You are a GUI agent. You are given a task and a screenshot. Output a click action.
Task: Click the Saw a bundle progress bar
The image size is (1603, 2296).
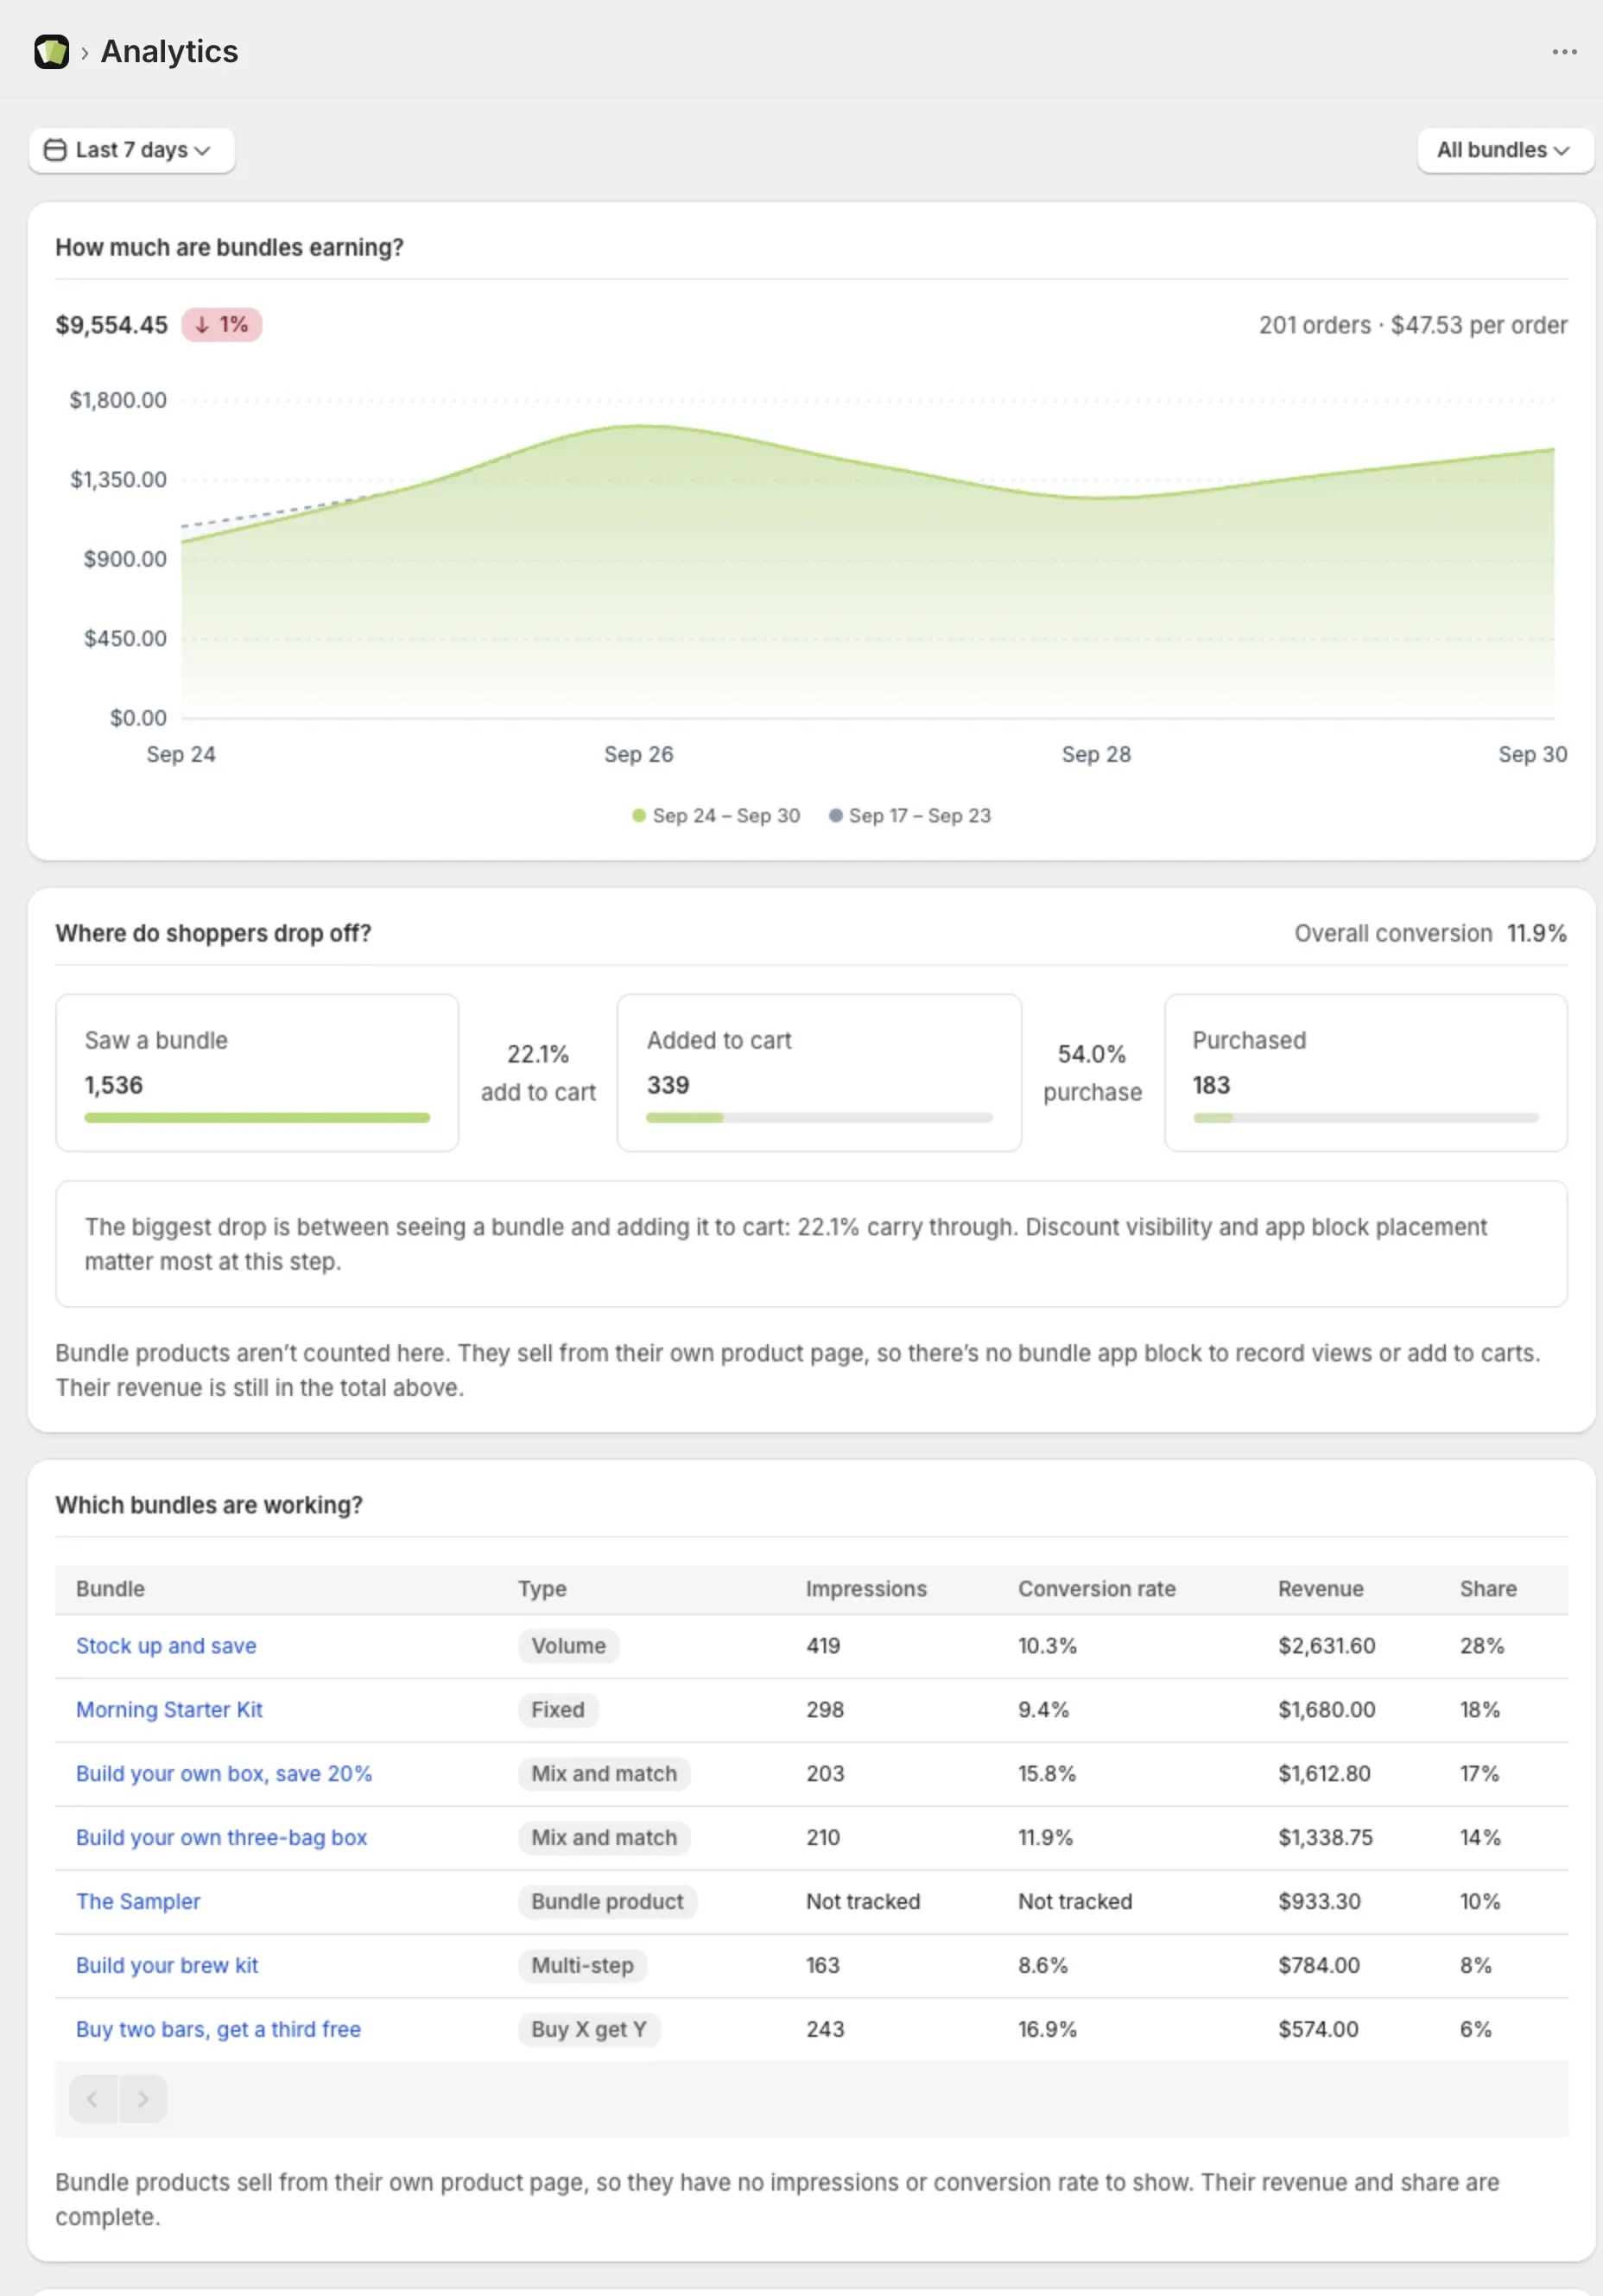pos(257,1117)
